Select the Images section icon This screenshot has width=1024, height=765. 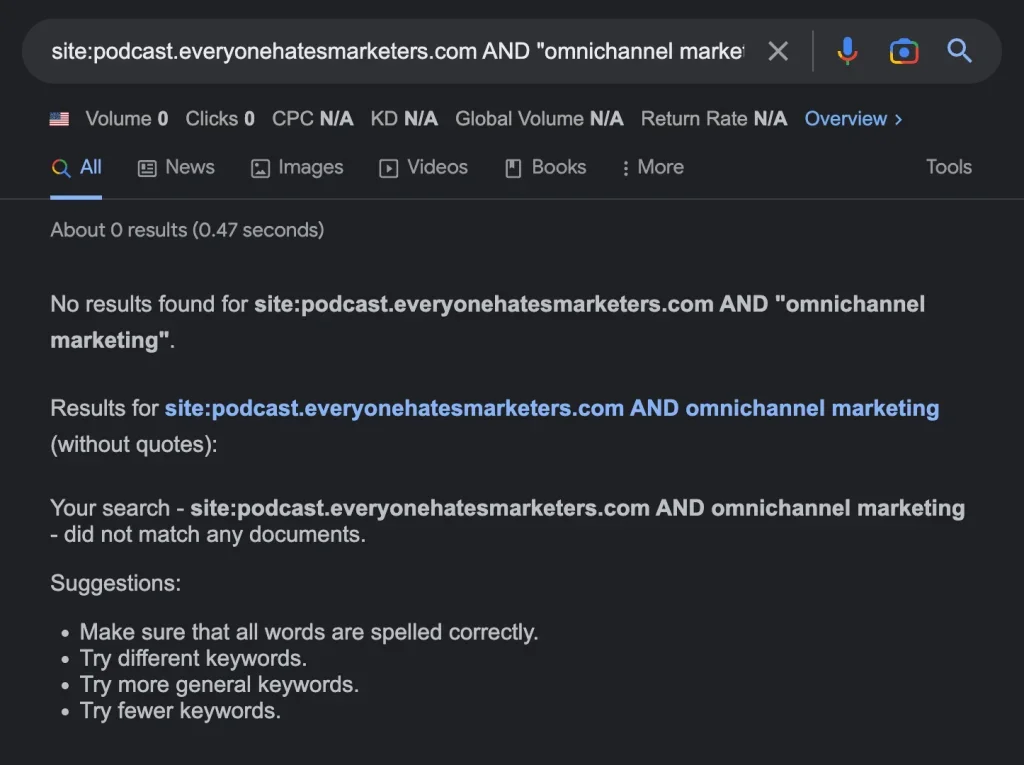click(262, 167)
